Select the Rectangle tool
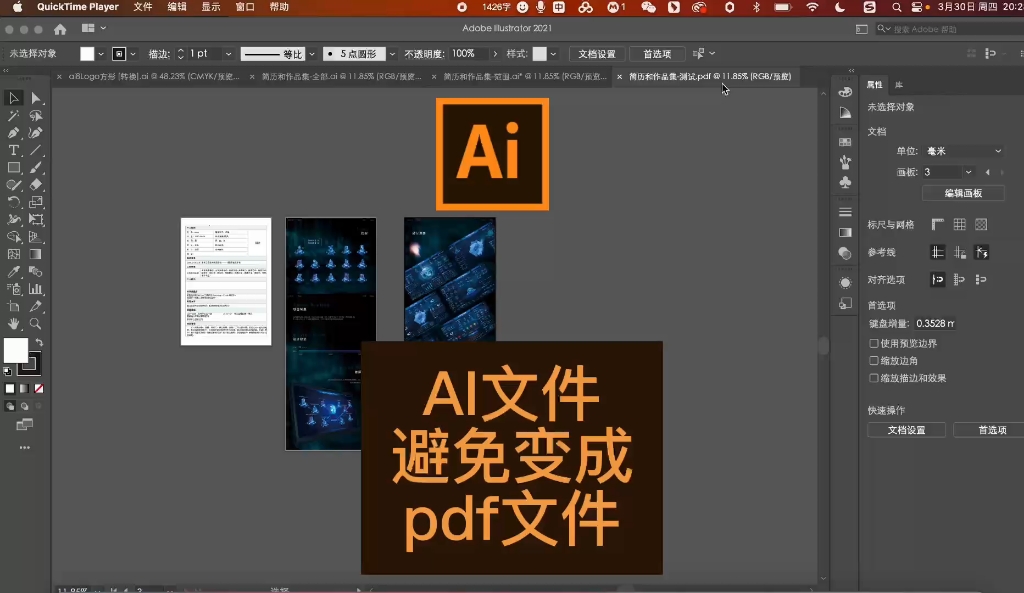 [14, 167]
